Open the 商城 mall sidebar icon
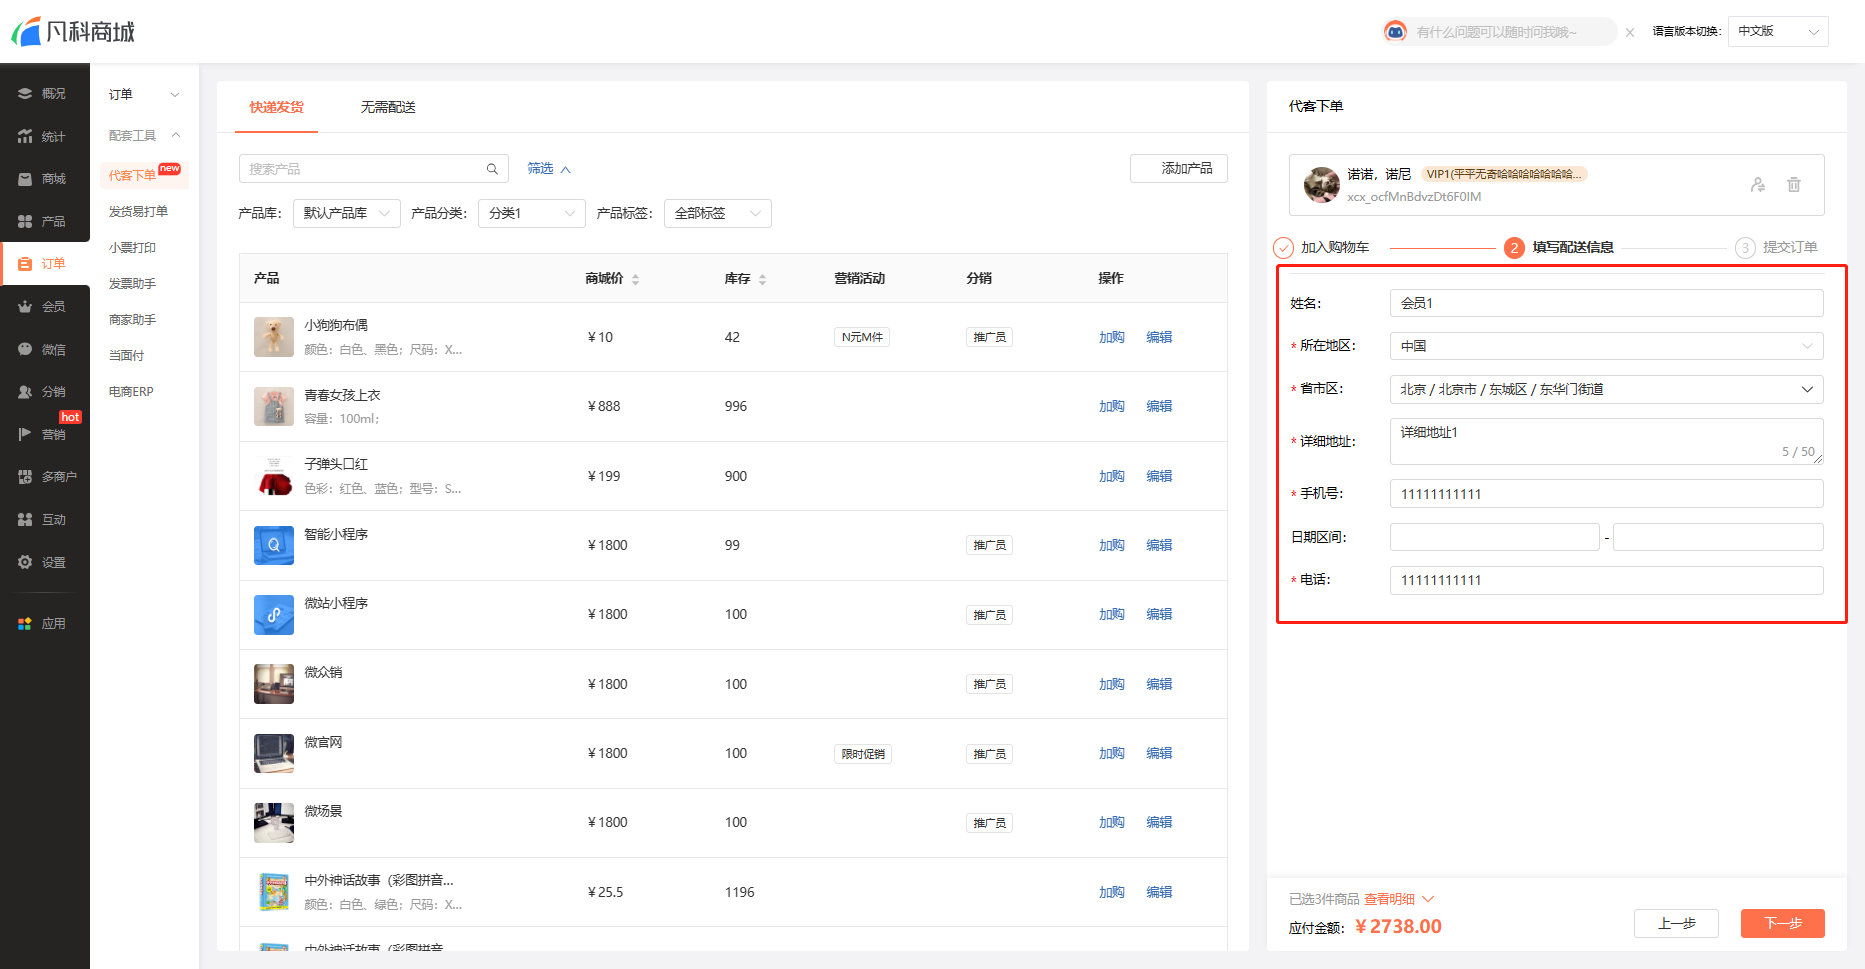Image resolution: width=1865 pixels, height=969 pixels. coord(25,179)
